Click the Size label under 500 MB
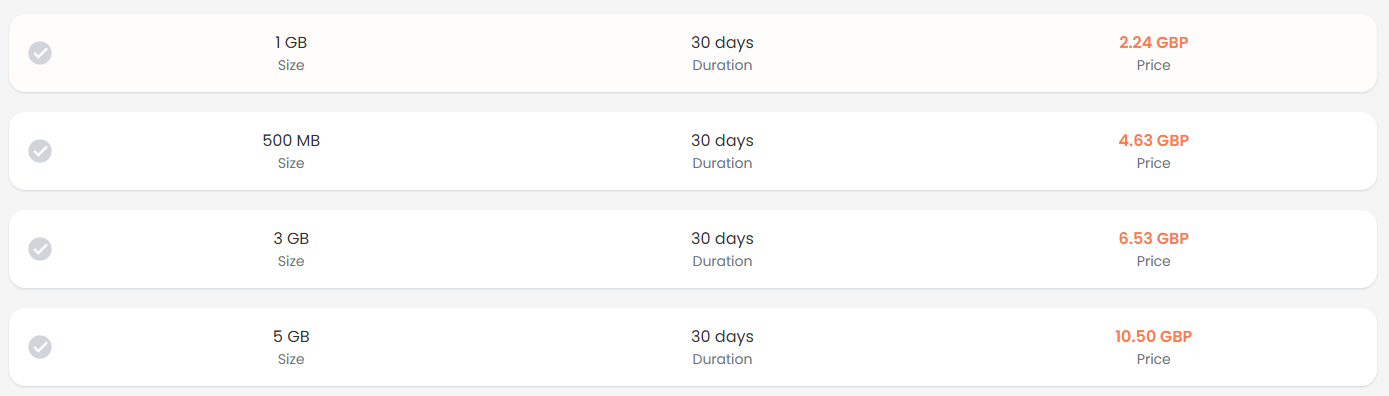This screenshot has width=1389, height=396. click(291, 163)
